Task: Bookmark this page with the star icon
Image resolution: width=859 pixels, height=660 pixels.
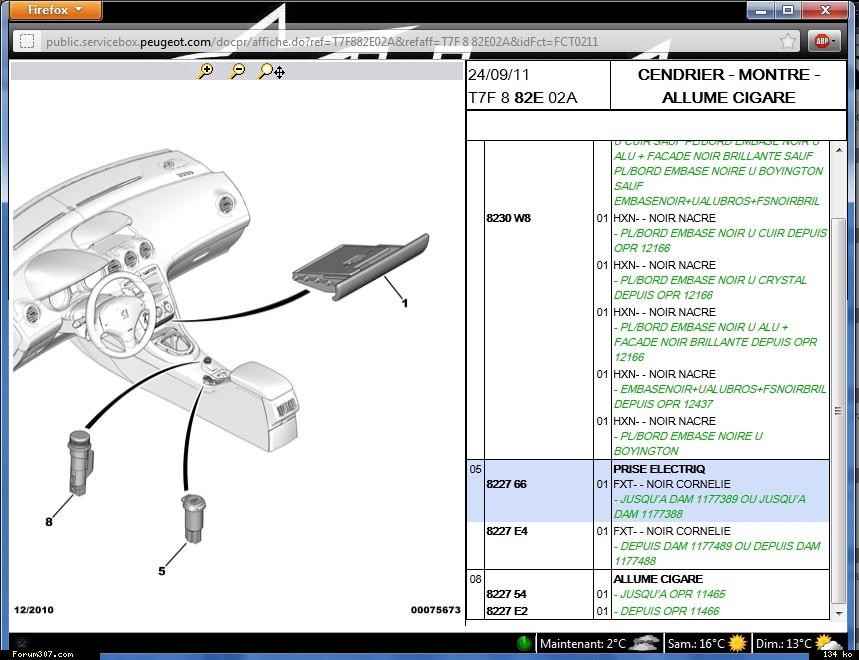Action: [788, 41]
